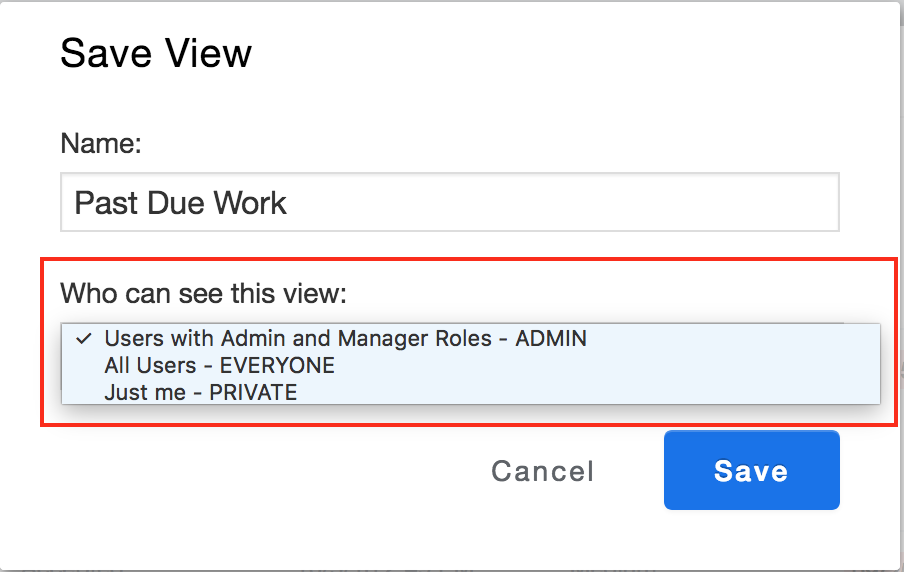Screen dimensions: 904x572
Task: Click the words Just me in the visibility list
Action: coord(144,392)
